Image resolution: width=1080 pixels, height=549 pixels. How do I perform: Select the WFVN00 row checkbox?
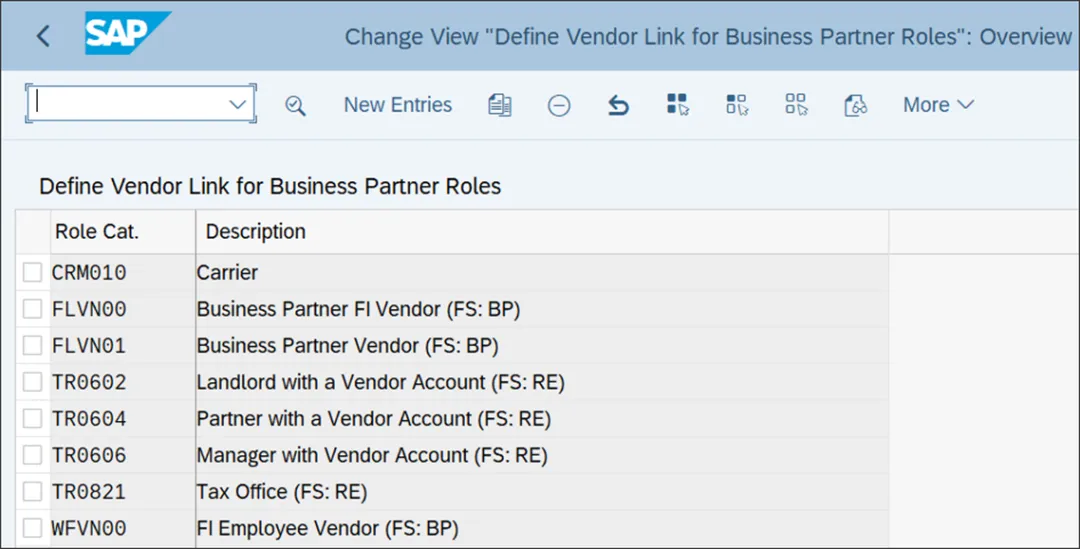(x=33, y=527)
